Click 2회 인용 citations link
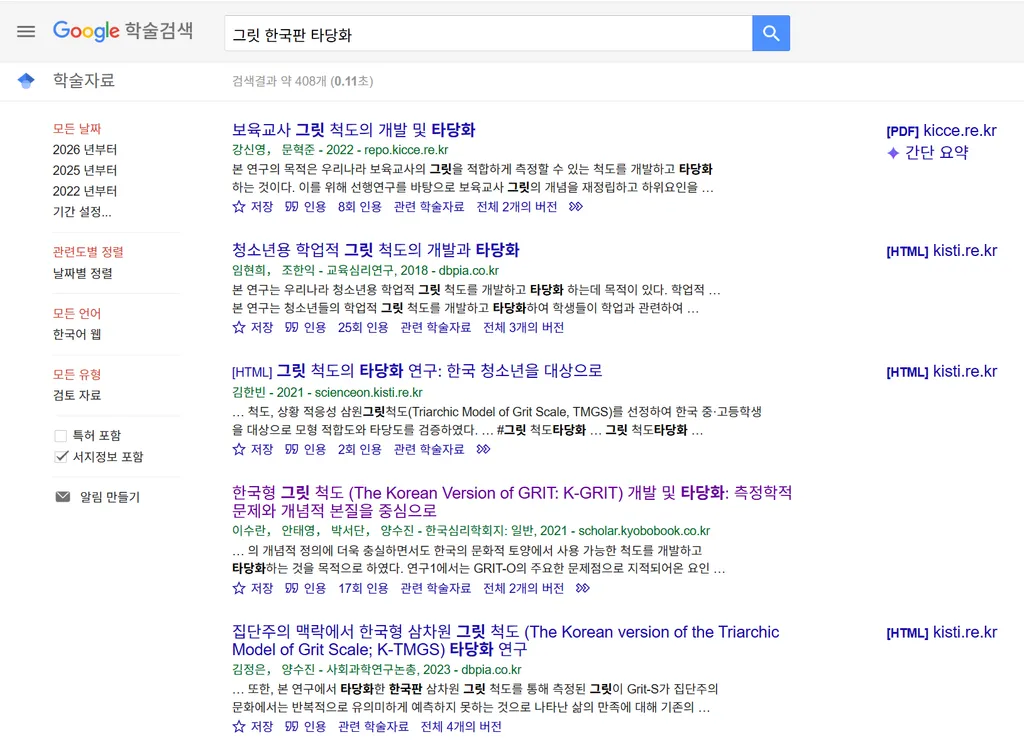This screenshot has width=1024, height=749. pos(359,449)
